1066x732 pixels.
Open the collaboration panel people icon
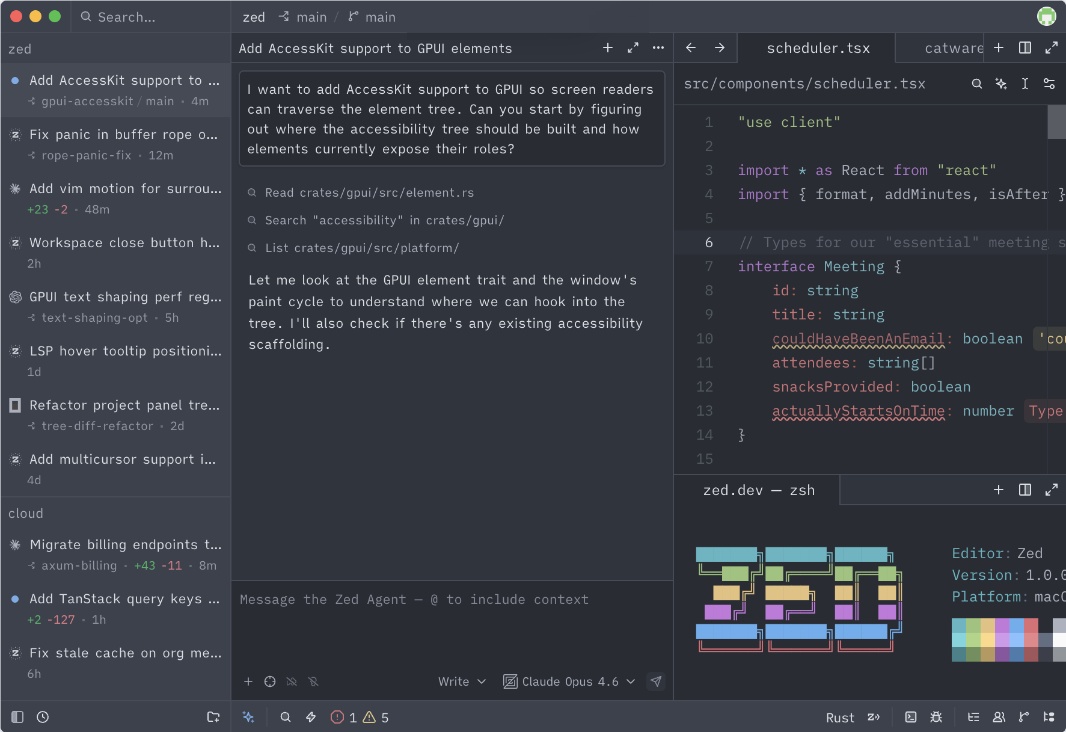[x=999, y=717]
